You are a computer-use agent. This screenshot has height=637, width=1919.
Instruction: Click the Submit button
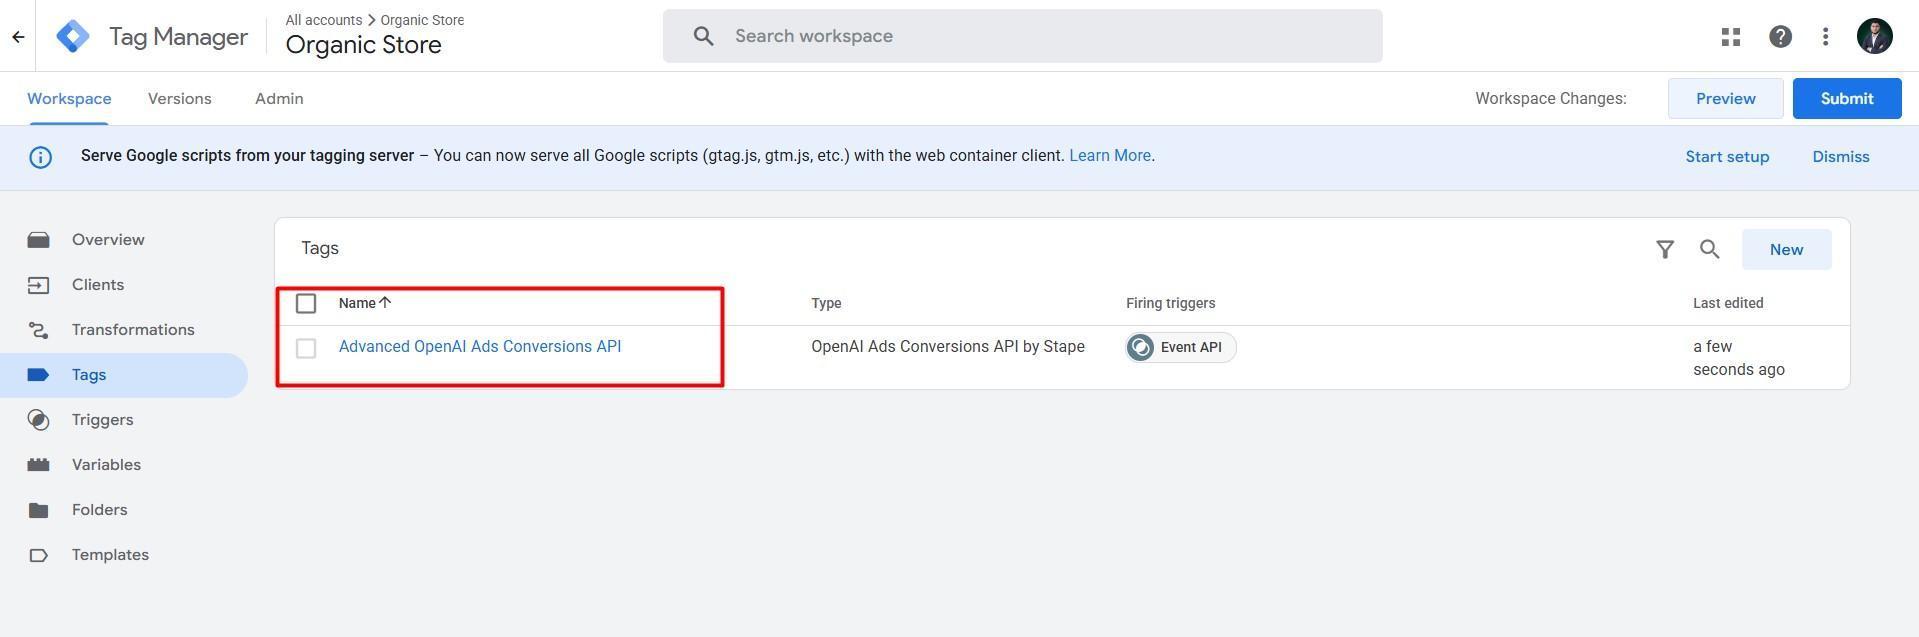1846,99
